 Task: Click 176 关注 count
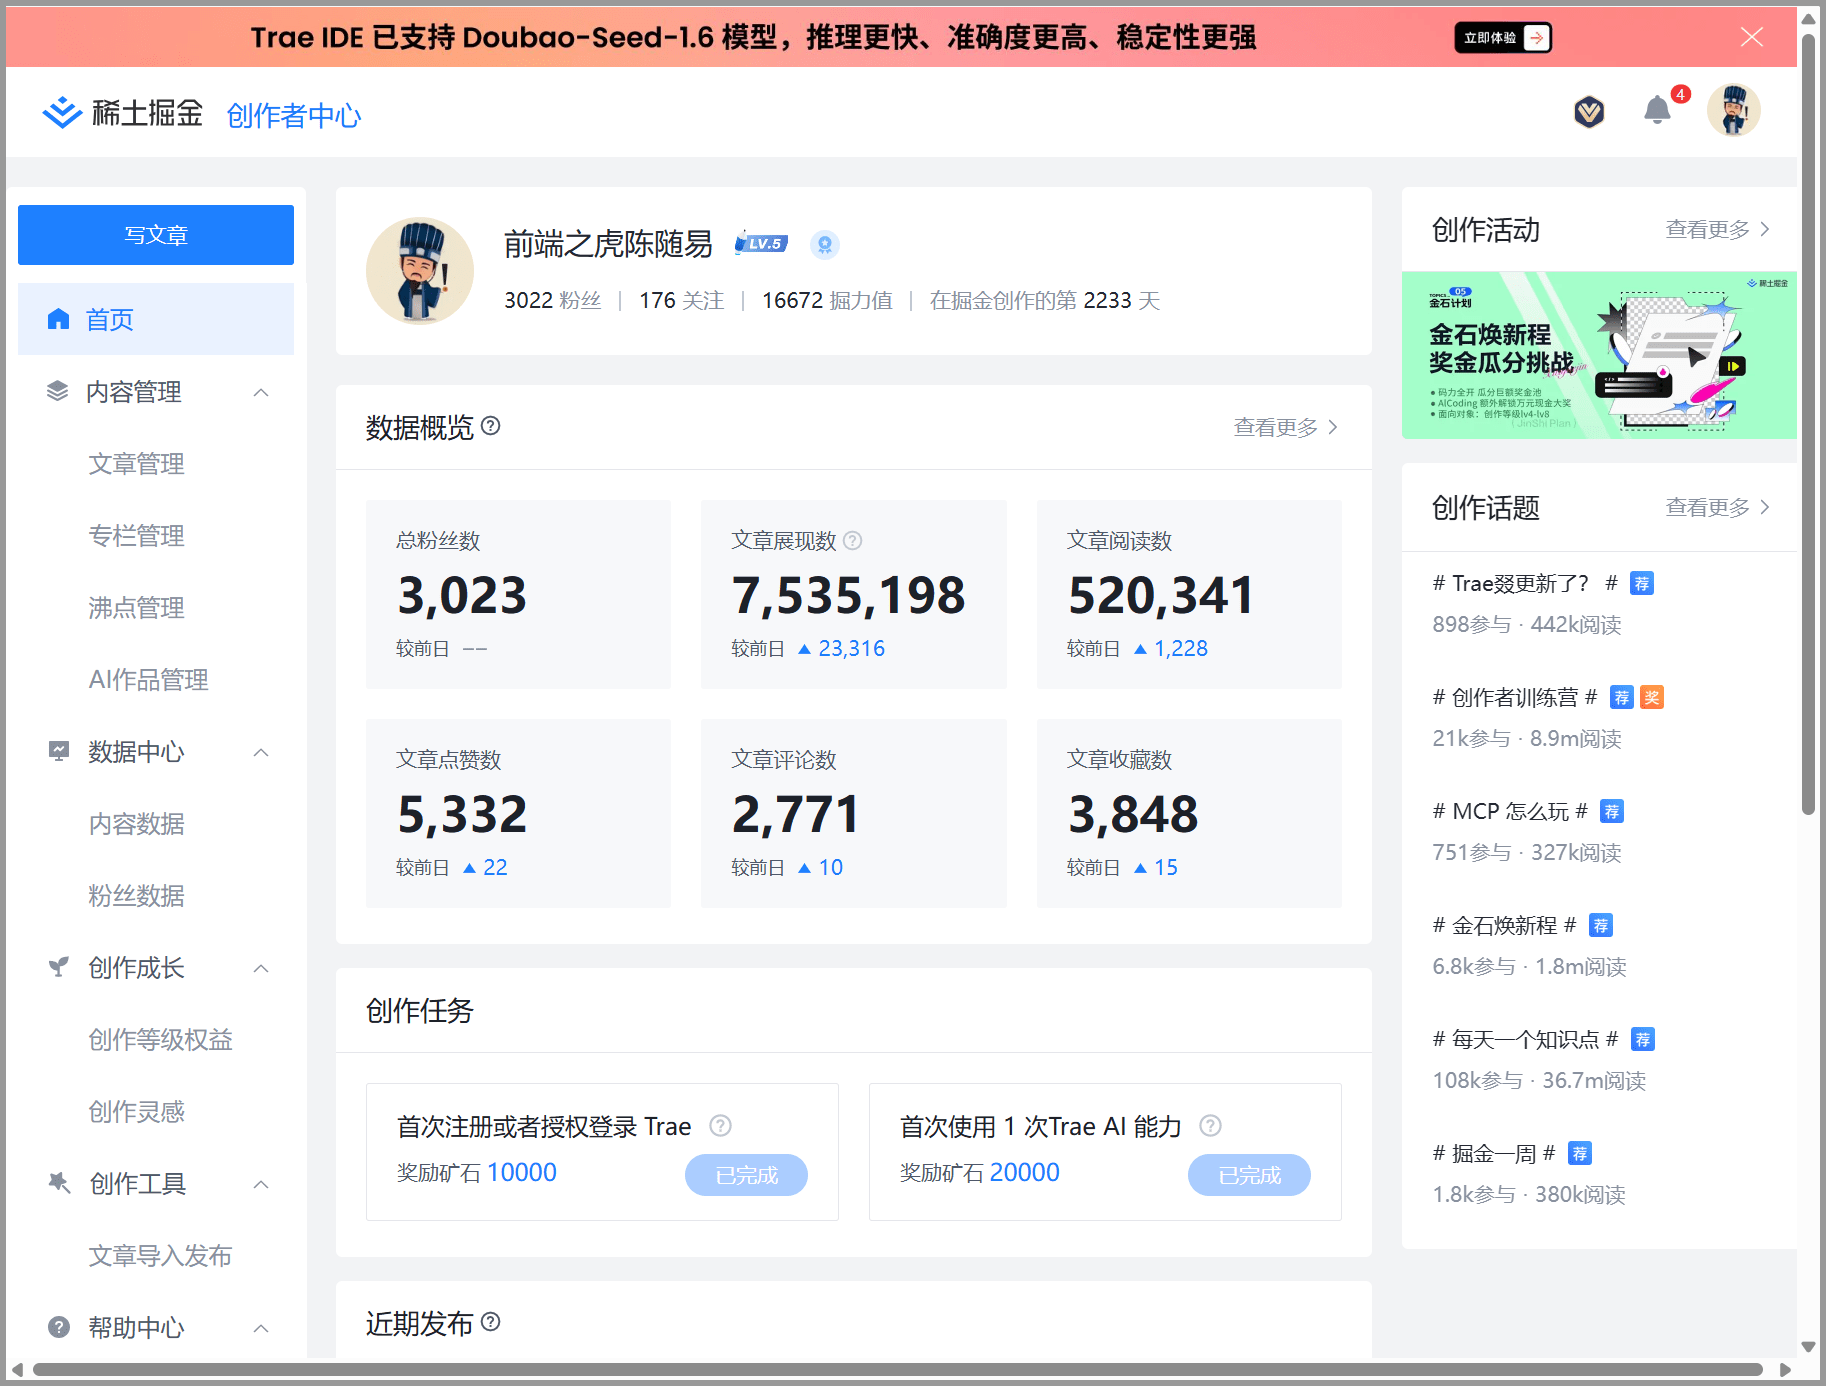click(682, 301)
